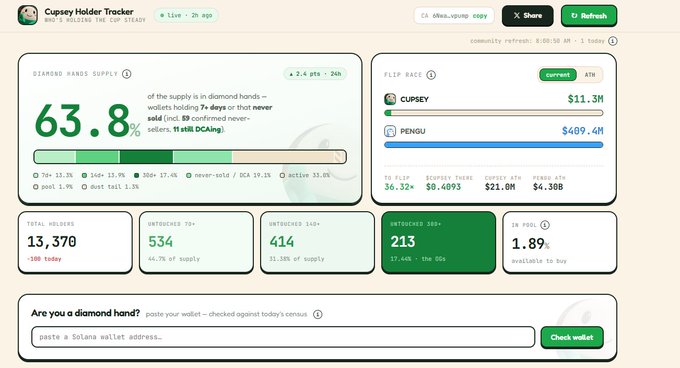Click the Check wallet button

point(572,337)
